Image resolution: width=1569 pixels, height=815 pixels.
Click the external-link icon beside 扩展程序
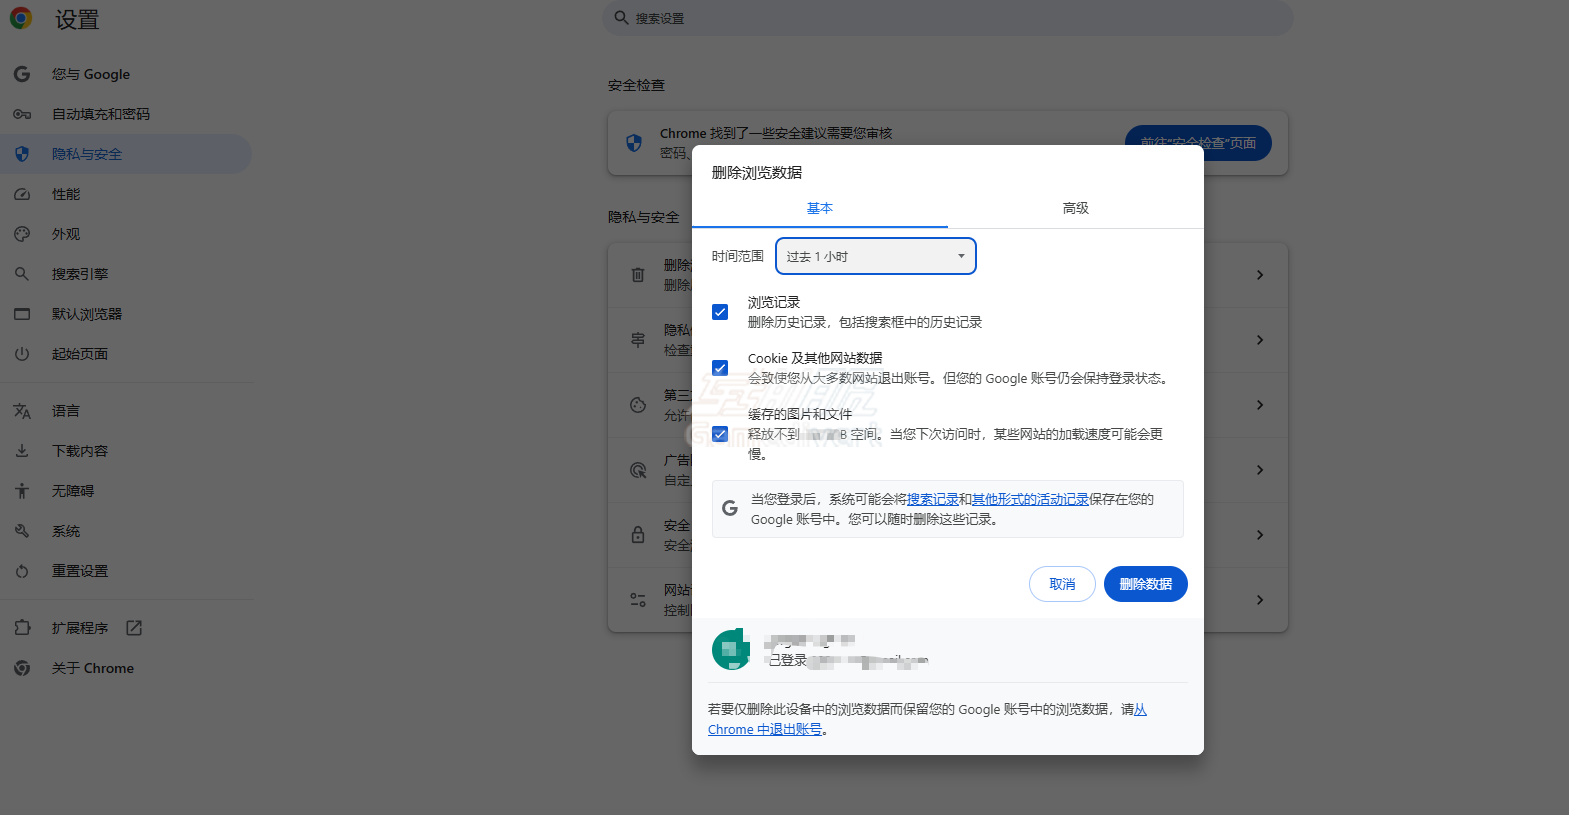(x=134, y=628)
